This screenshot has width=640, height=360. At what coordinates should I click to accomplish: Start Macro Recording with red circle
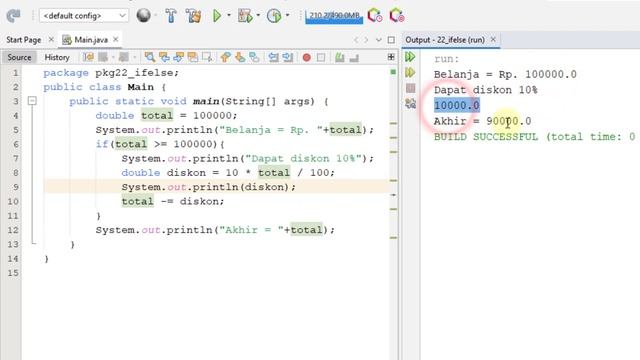[x=307, y=58]
